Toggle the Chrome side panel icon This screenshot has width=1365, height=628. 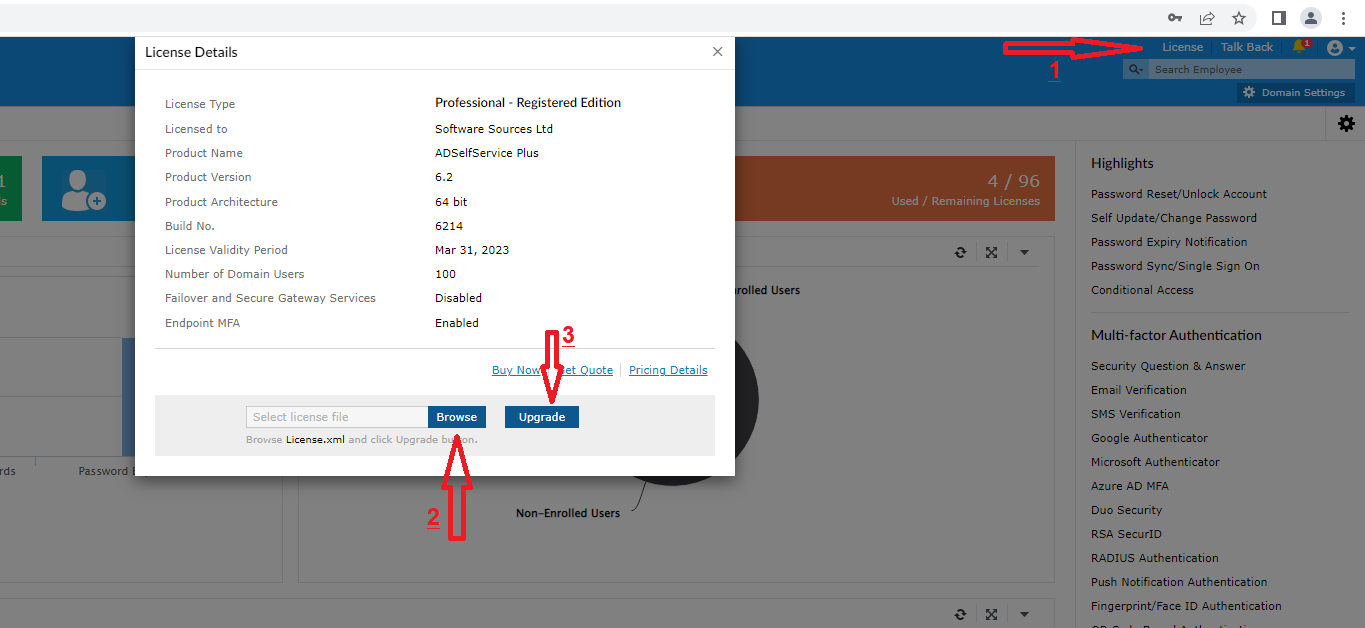point(1278,18)
